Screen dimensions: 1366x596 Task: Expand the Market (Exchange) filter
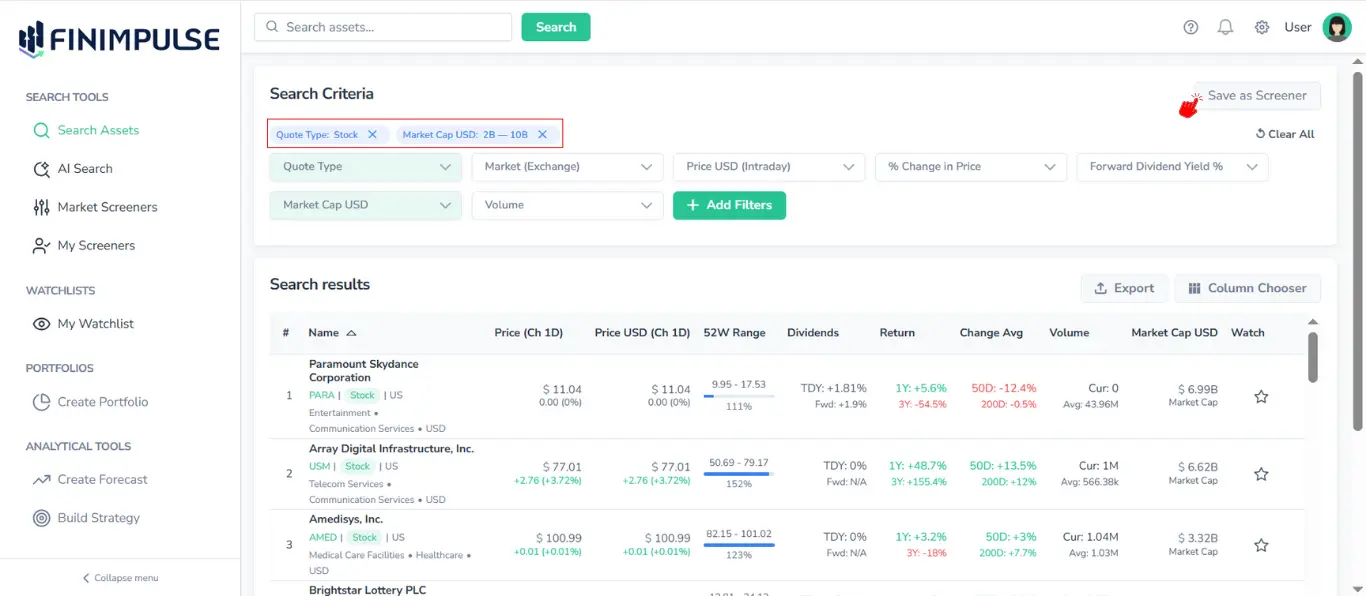click(x=567, y=167)
